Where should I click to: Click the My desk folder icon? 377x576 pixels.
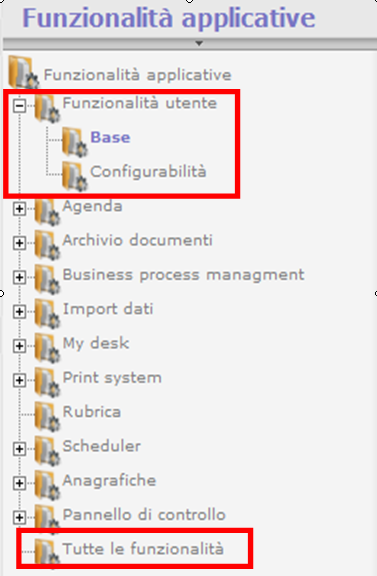pyautogui.click(x=47, y=348)
